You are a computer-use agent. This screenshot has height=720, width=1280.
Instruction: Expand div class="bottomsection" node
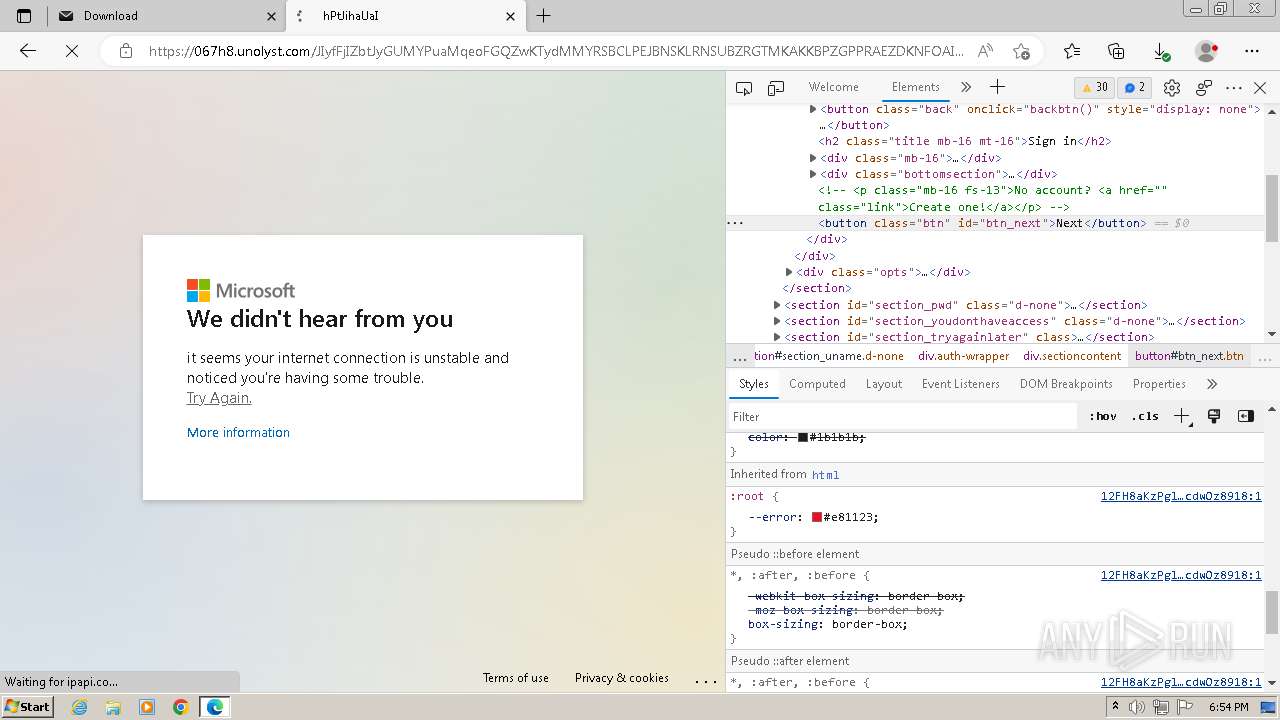pyautogui.click(x=813, y=174)
